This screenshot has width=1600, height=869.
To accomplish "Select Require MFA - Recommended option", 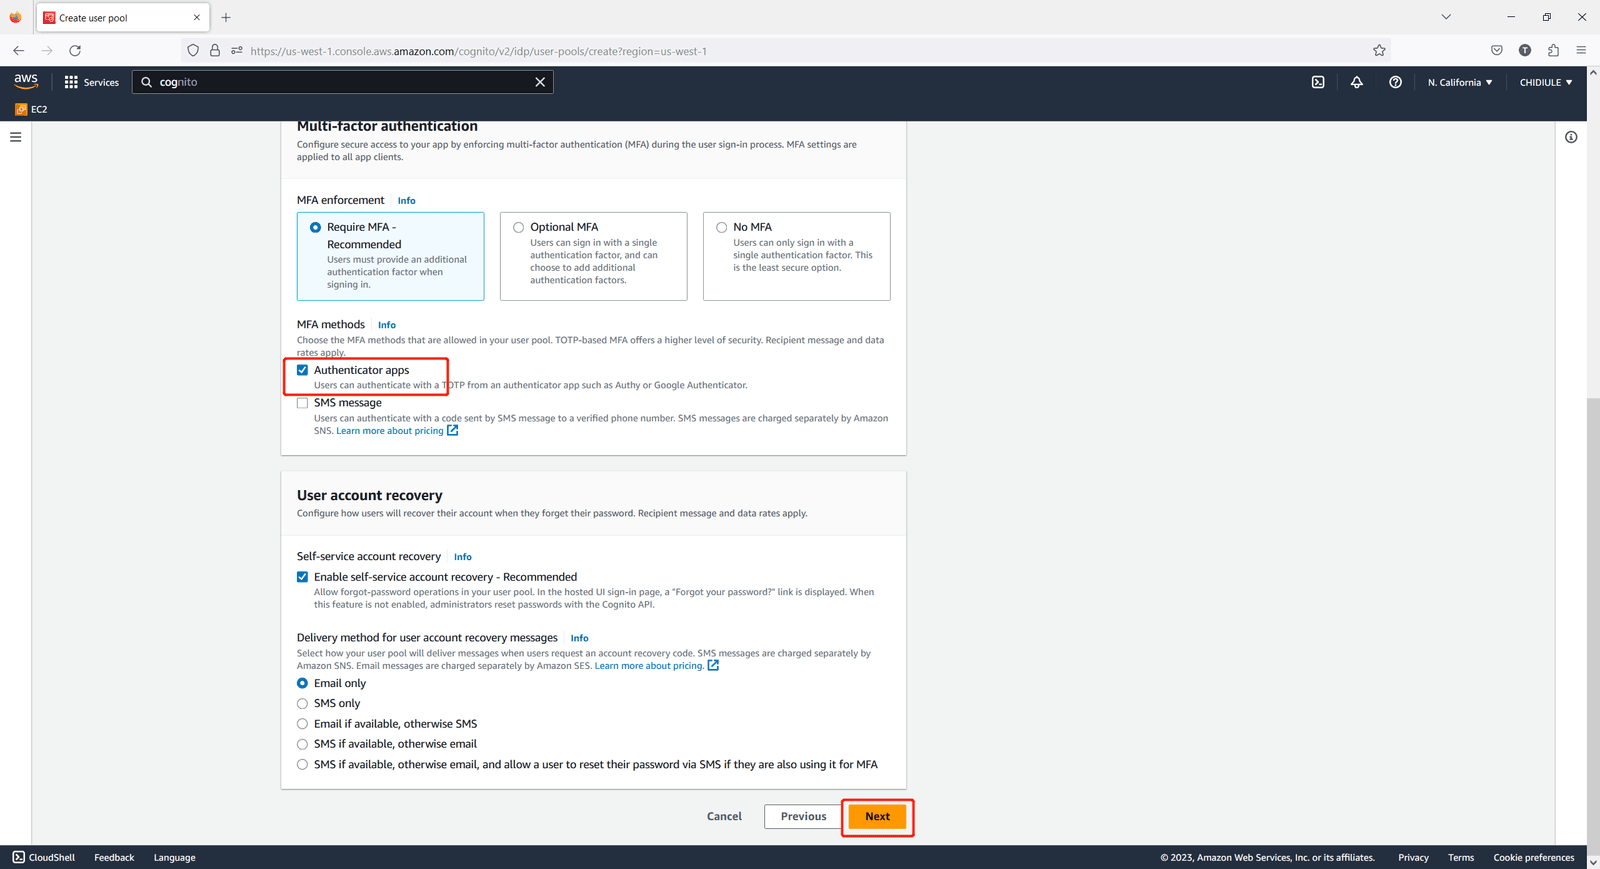I will click(x=390, y=256).
